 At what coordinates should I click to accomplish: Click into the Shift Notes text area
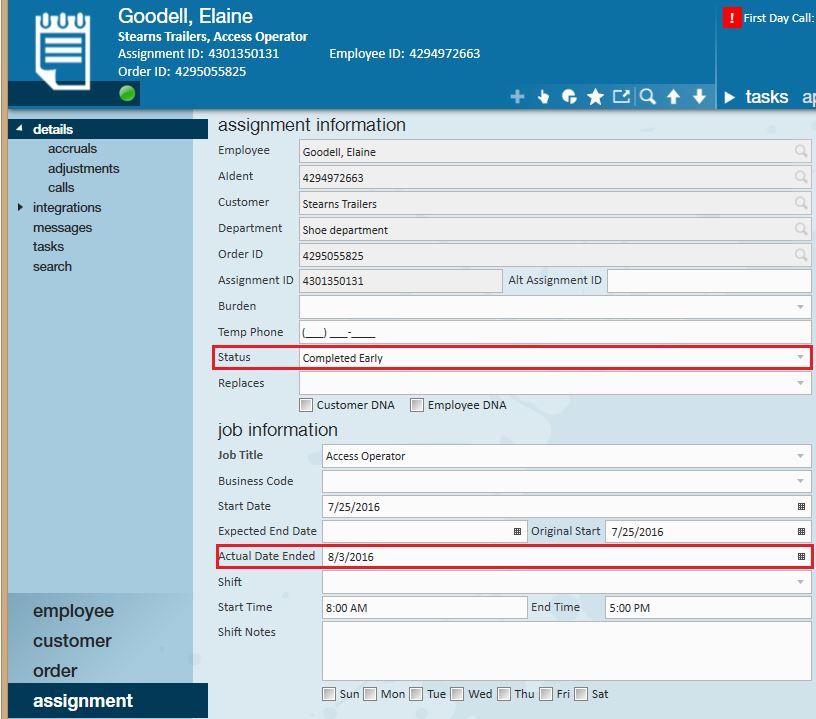[x=566, y=651]
